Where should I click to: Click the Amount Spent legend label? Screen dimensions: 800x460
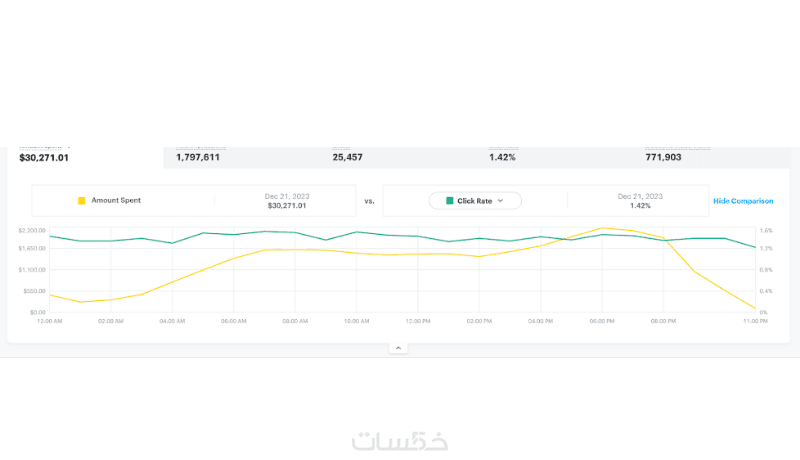pos(116,201)
